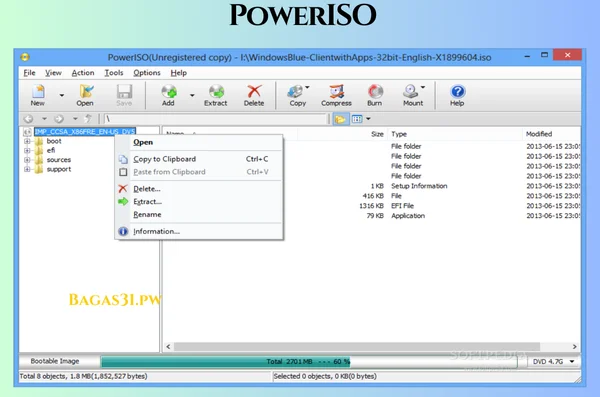Click the Bootable Image status label
This screenshot has height=397, width=600.
pyautogui.click(x=55, y=361)
